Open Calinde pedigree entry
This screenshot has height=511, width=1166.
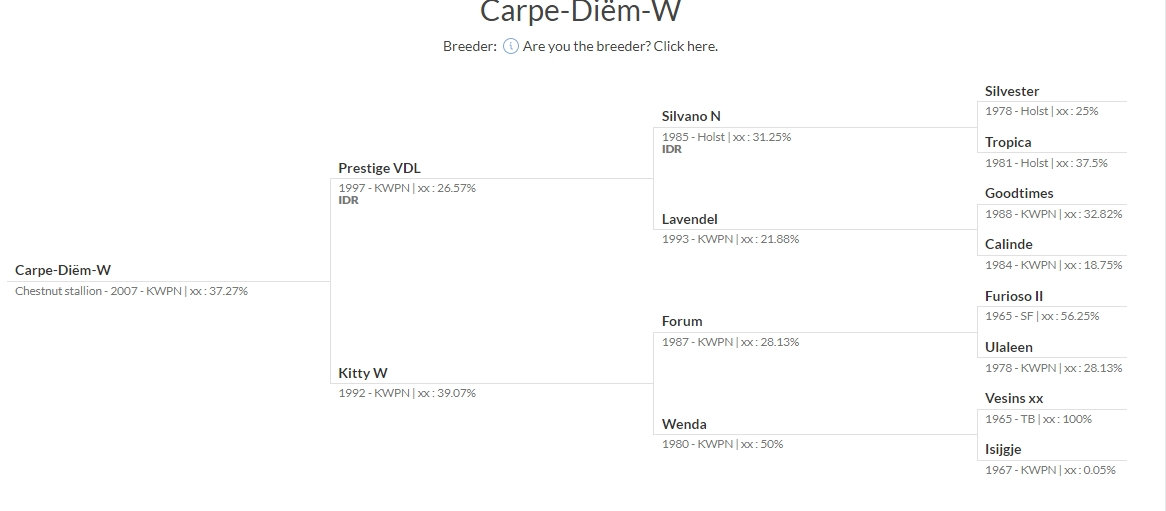coord(1009,244)
